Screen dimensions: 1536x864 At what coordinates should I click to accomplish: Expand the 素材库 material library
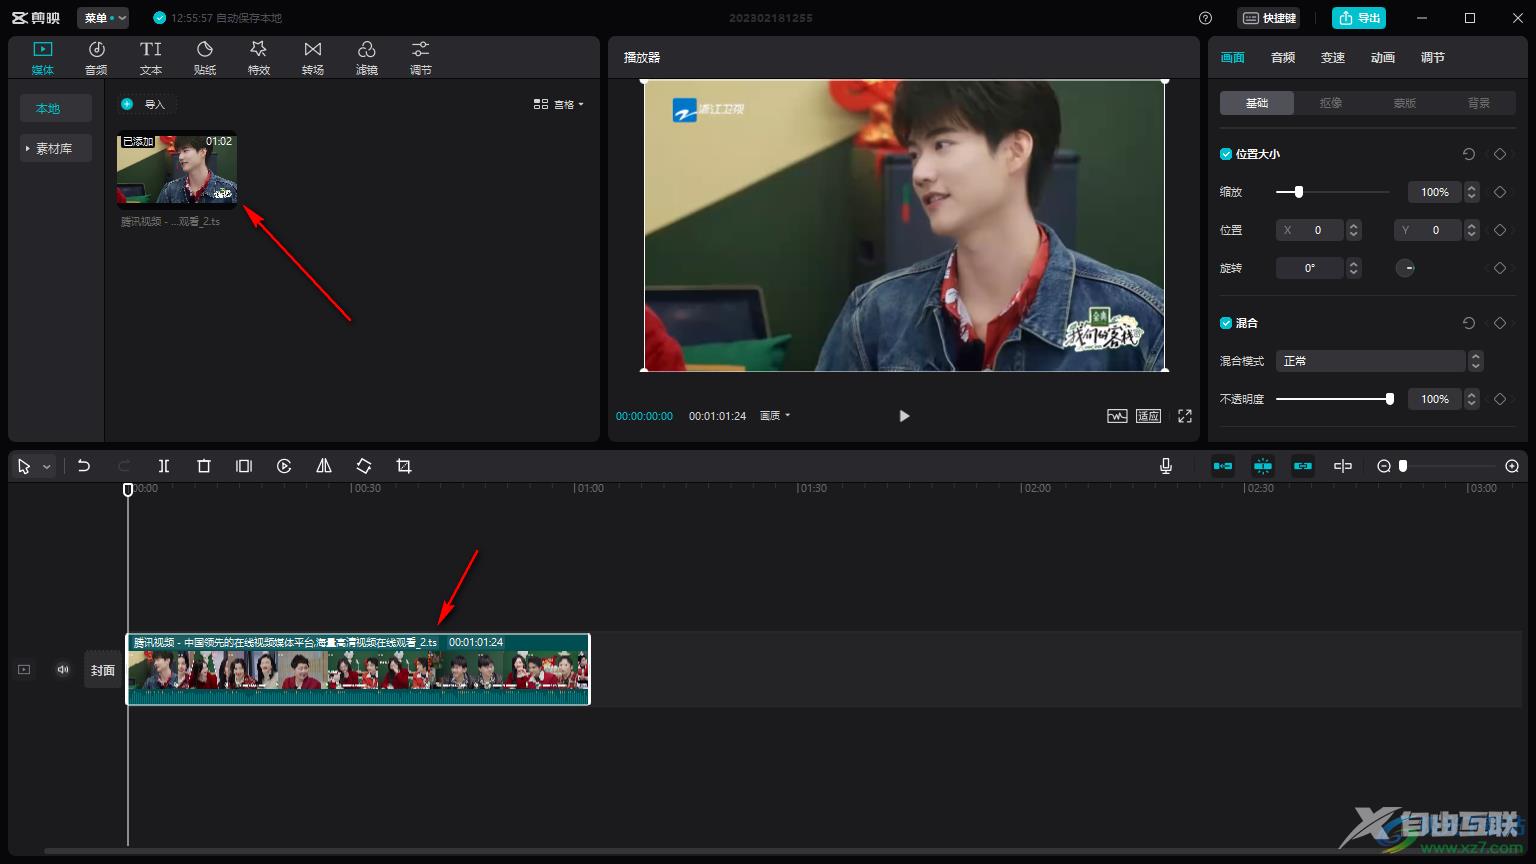coord(56,148)
